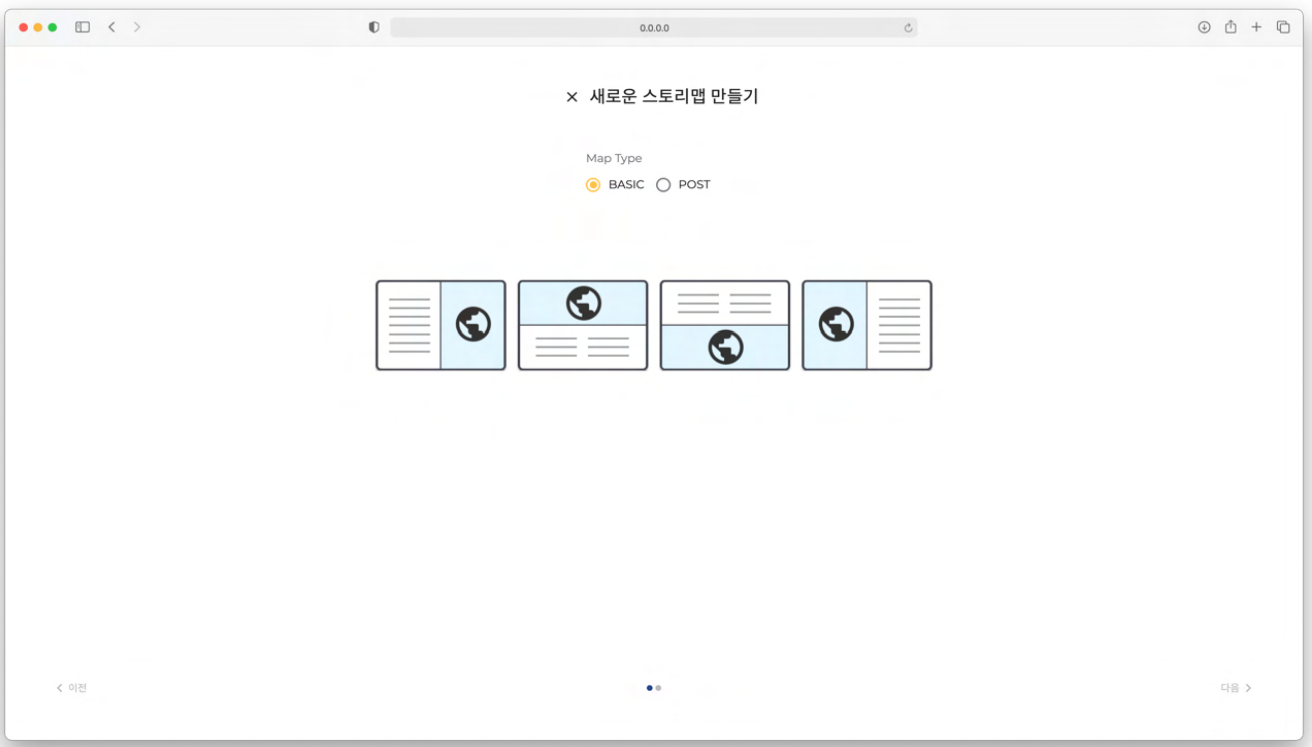
Task: Go back in browser history
Action: click(112, 27)
